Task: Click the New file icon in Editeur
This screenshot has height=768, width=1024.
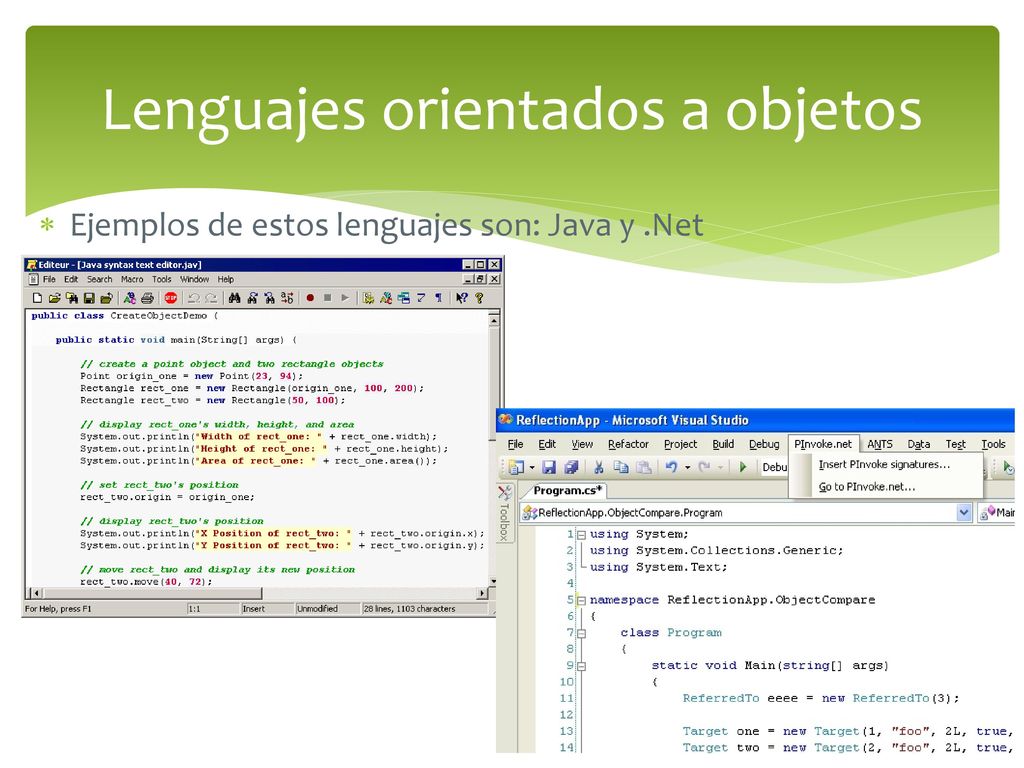Action: (x=37, y=298)
